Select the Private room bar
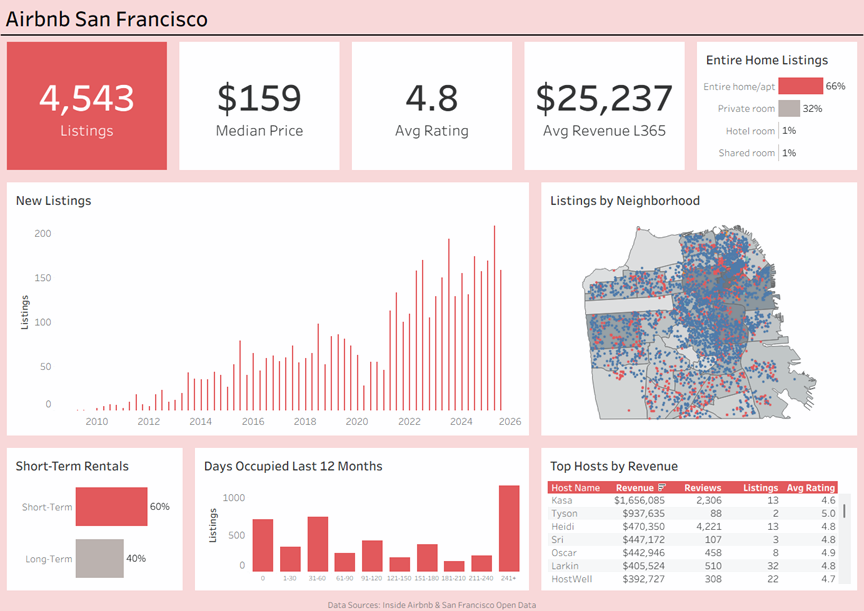This screenshot has height=611, width=864. tap(789, 108)
